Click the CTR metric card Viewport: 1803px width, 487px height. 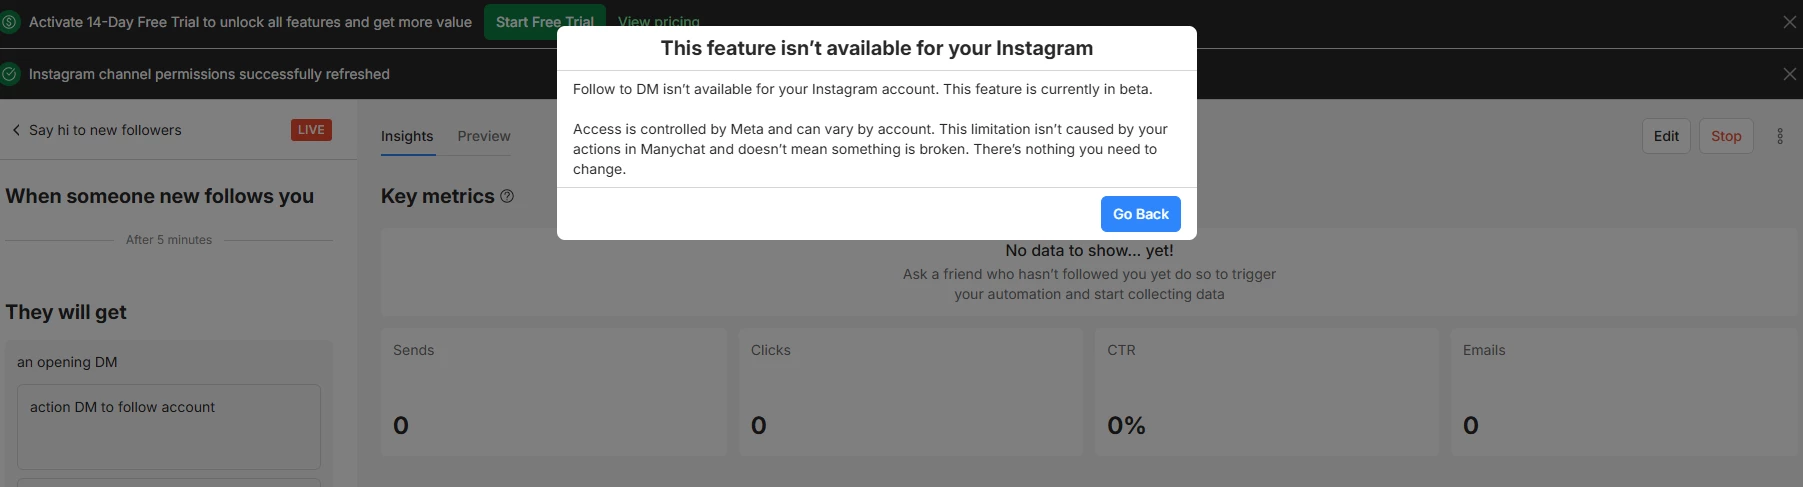[x=1266, y=392]
